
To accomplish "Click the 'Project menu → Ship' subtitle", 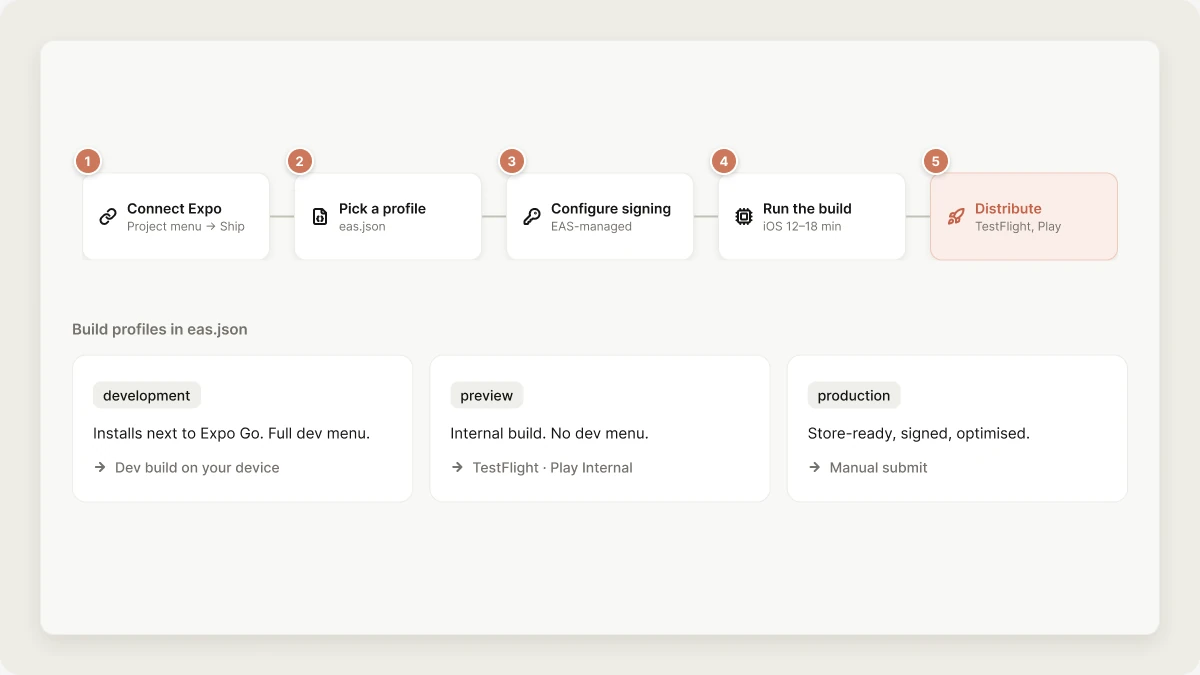I will pyautogui.click(x=186, y=227).
